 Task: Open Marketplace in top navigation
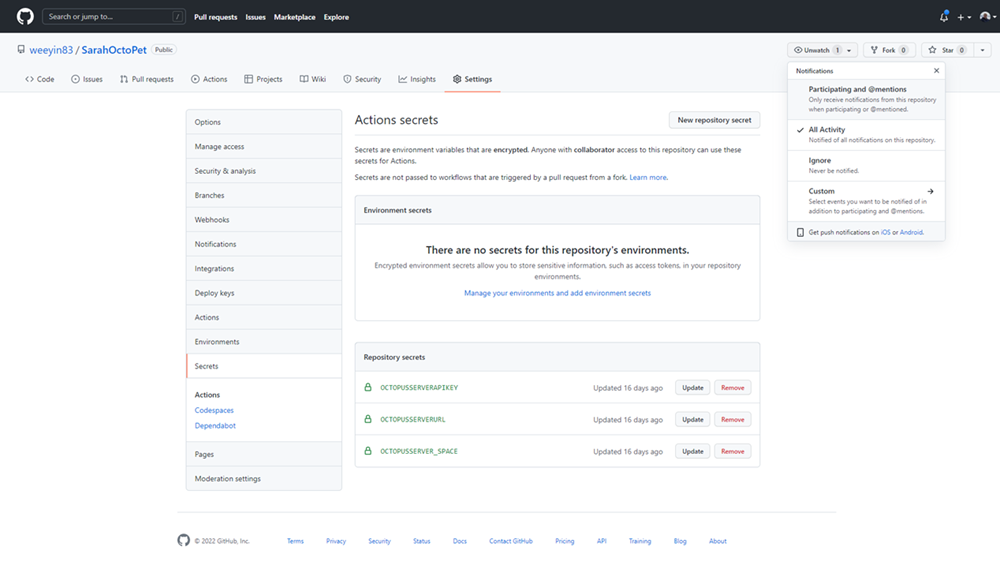(295, 17)
